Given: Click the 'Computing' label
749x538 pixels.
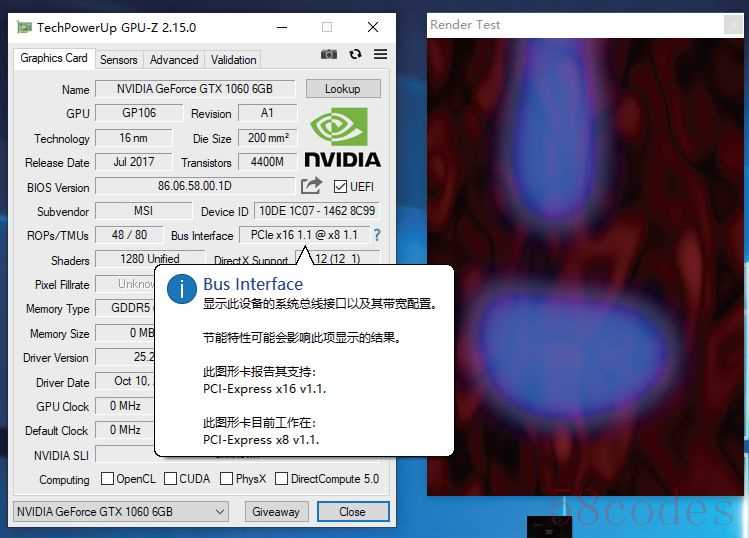Looking at the screenshot, I should tap(64, 480).
